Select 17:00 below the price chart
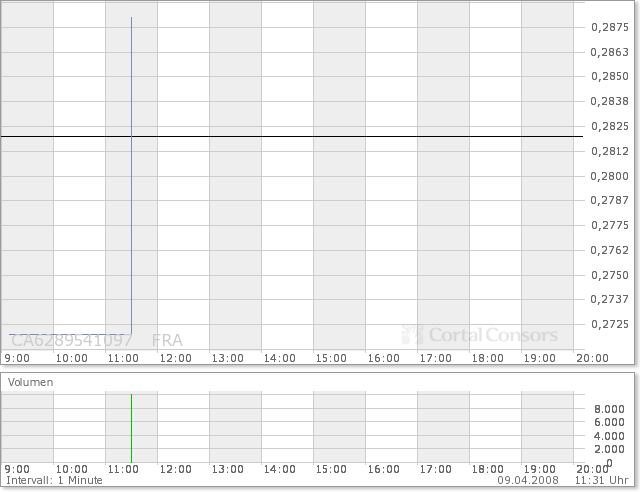640x492 pixels. (436, 358)
